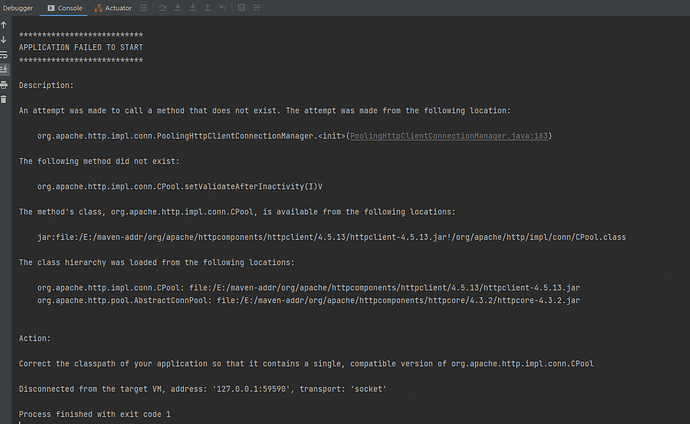
Task: Open the Evaluate Expression calculator icon
Action: click(241, 7)
